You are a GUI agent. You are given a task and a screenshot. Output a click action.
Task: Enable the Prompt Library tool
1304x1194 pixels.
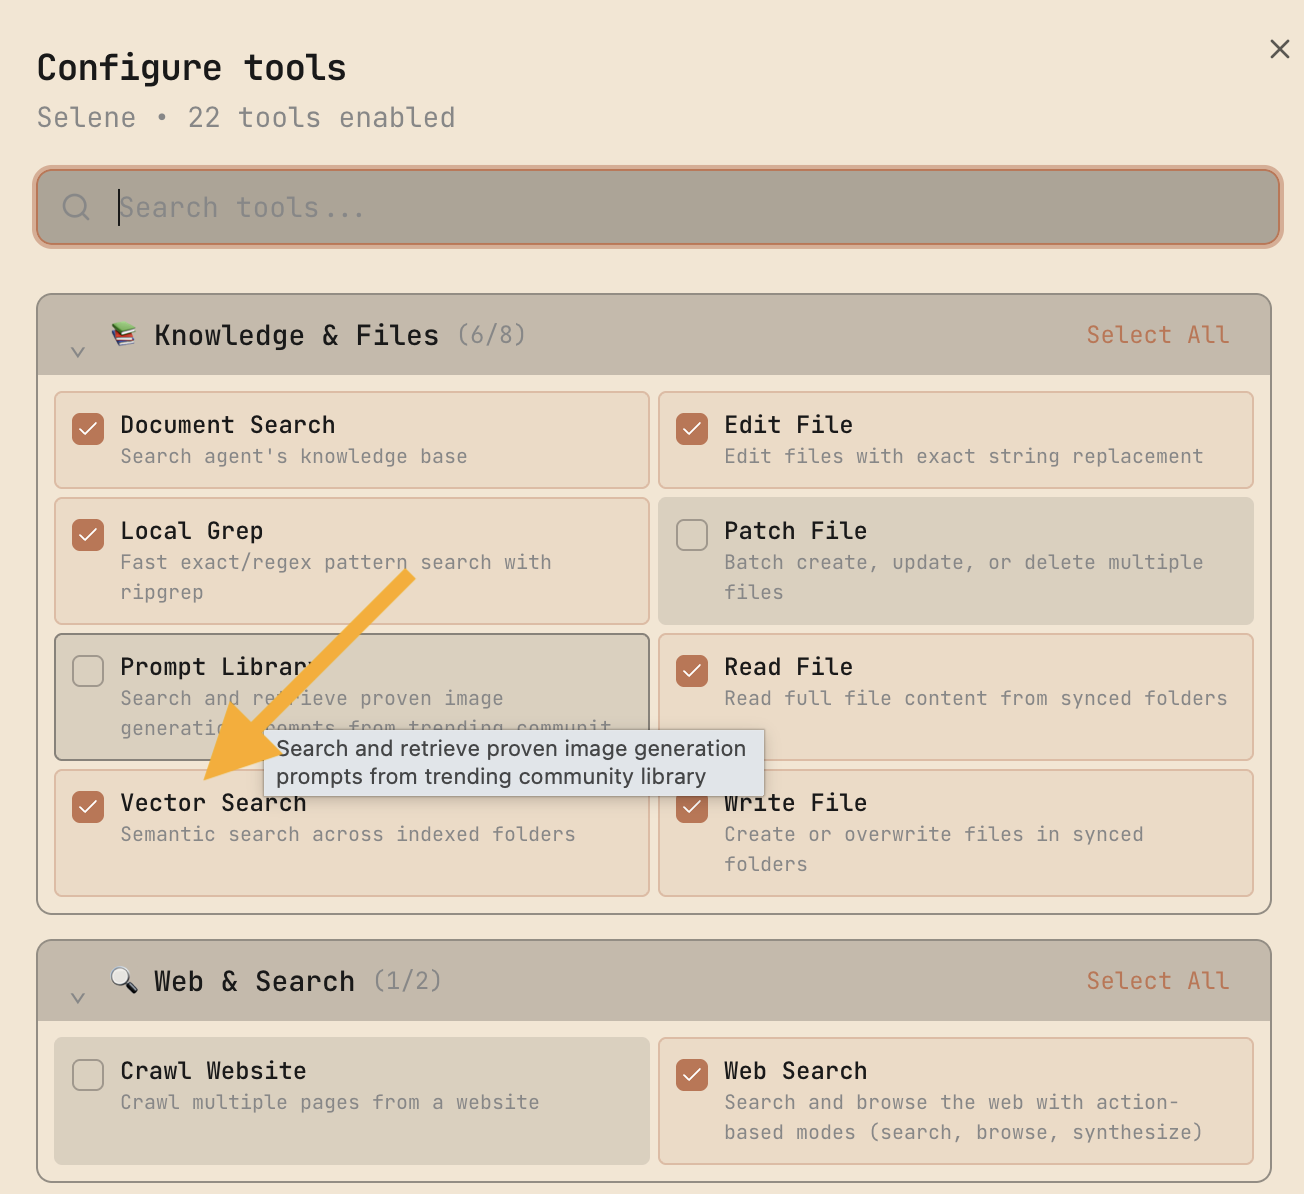coord(88,671)
